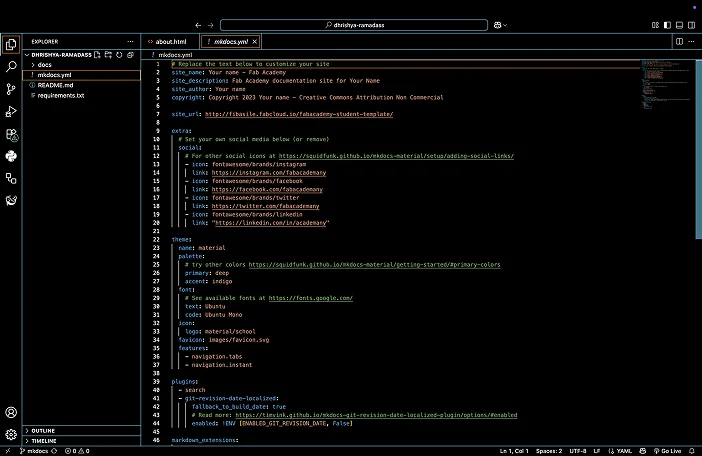Split the editor to the right
This screenshot has height=456, width=702.
pos(679,42)
